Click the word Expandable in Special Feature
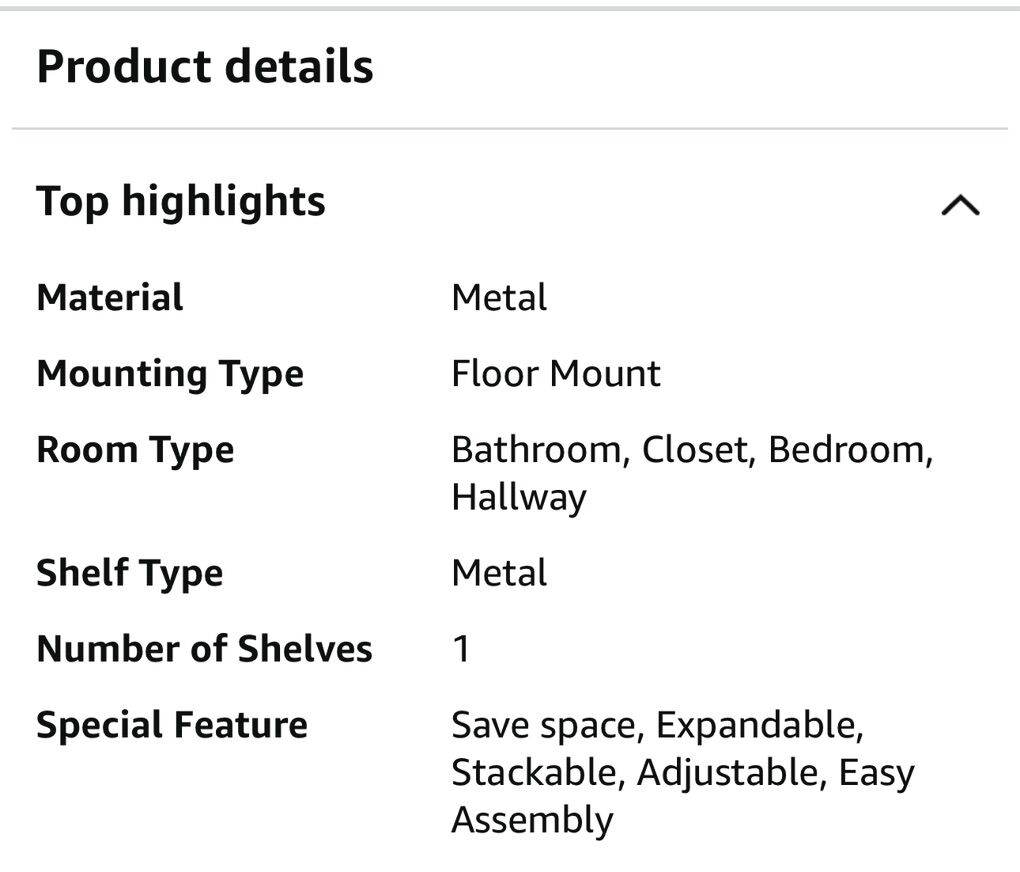The image size is (1020, 872). tap(758, 725)
